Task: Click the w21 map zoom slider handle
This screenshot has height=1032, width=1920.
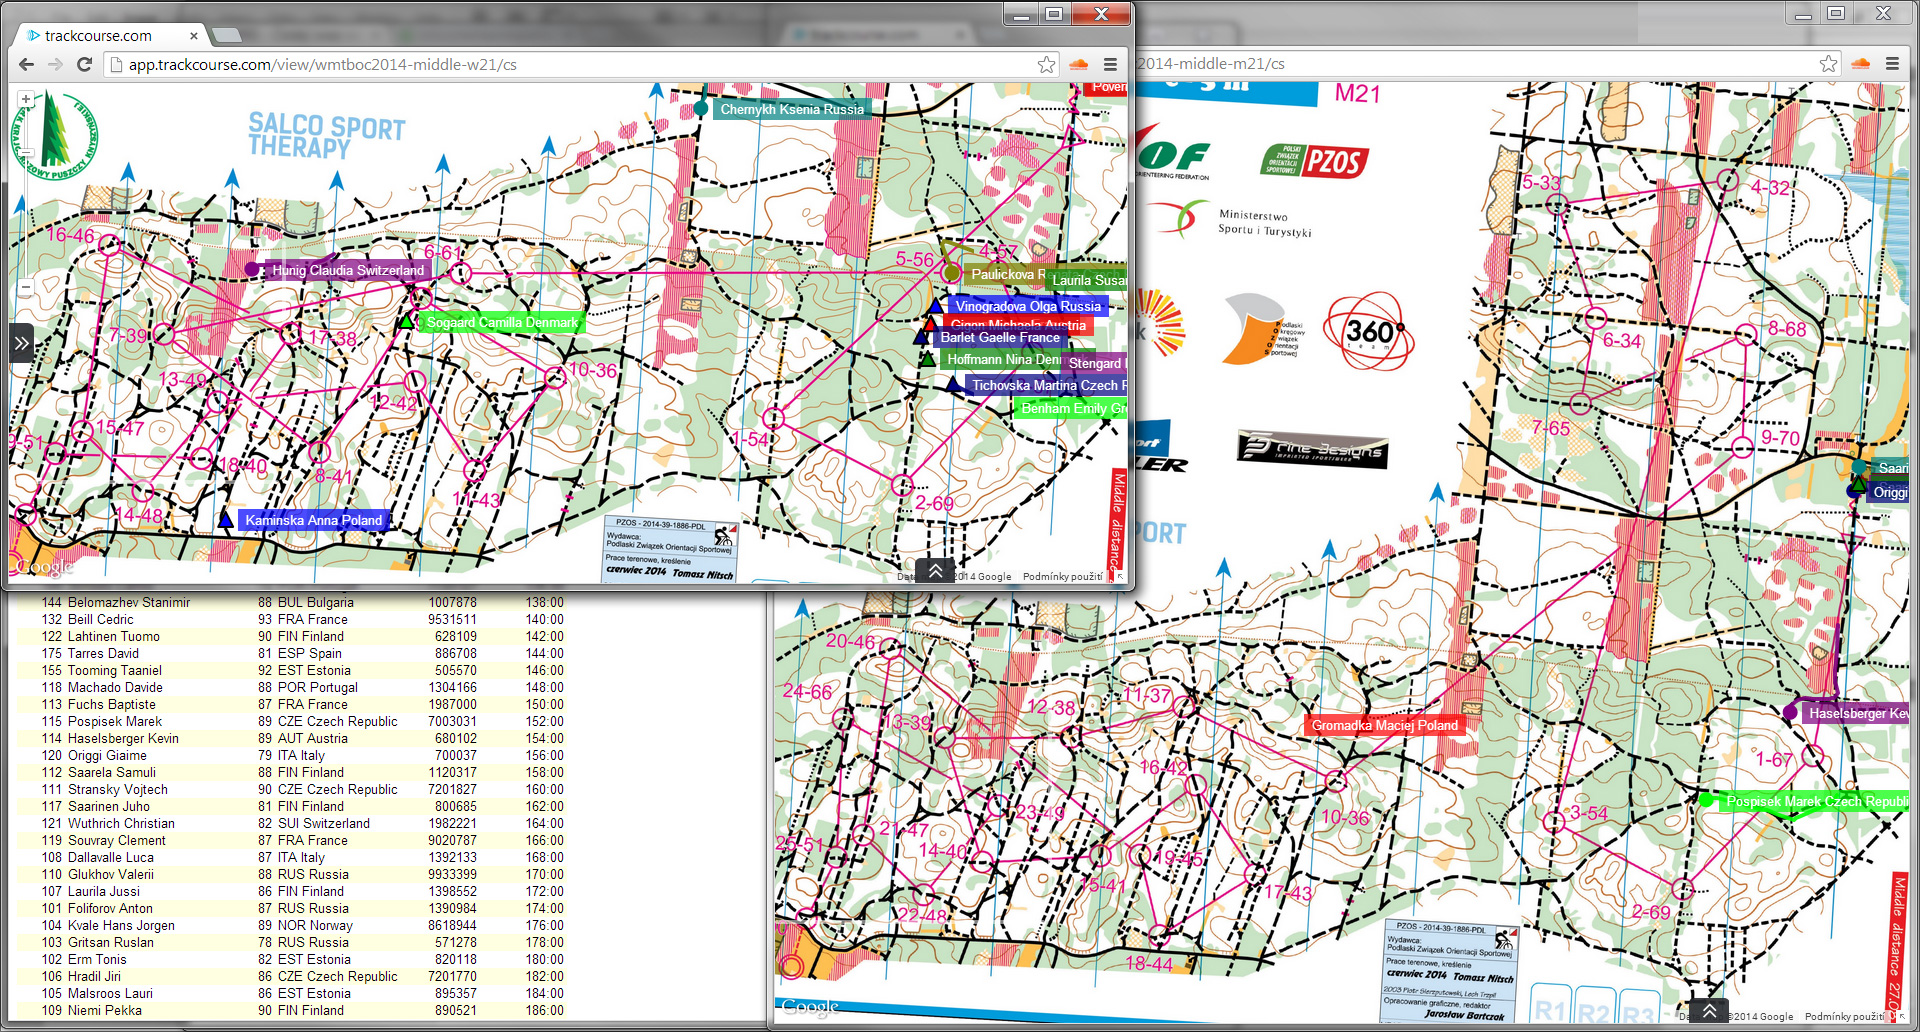Action: point(26,153)
